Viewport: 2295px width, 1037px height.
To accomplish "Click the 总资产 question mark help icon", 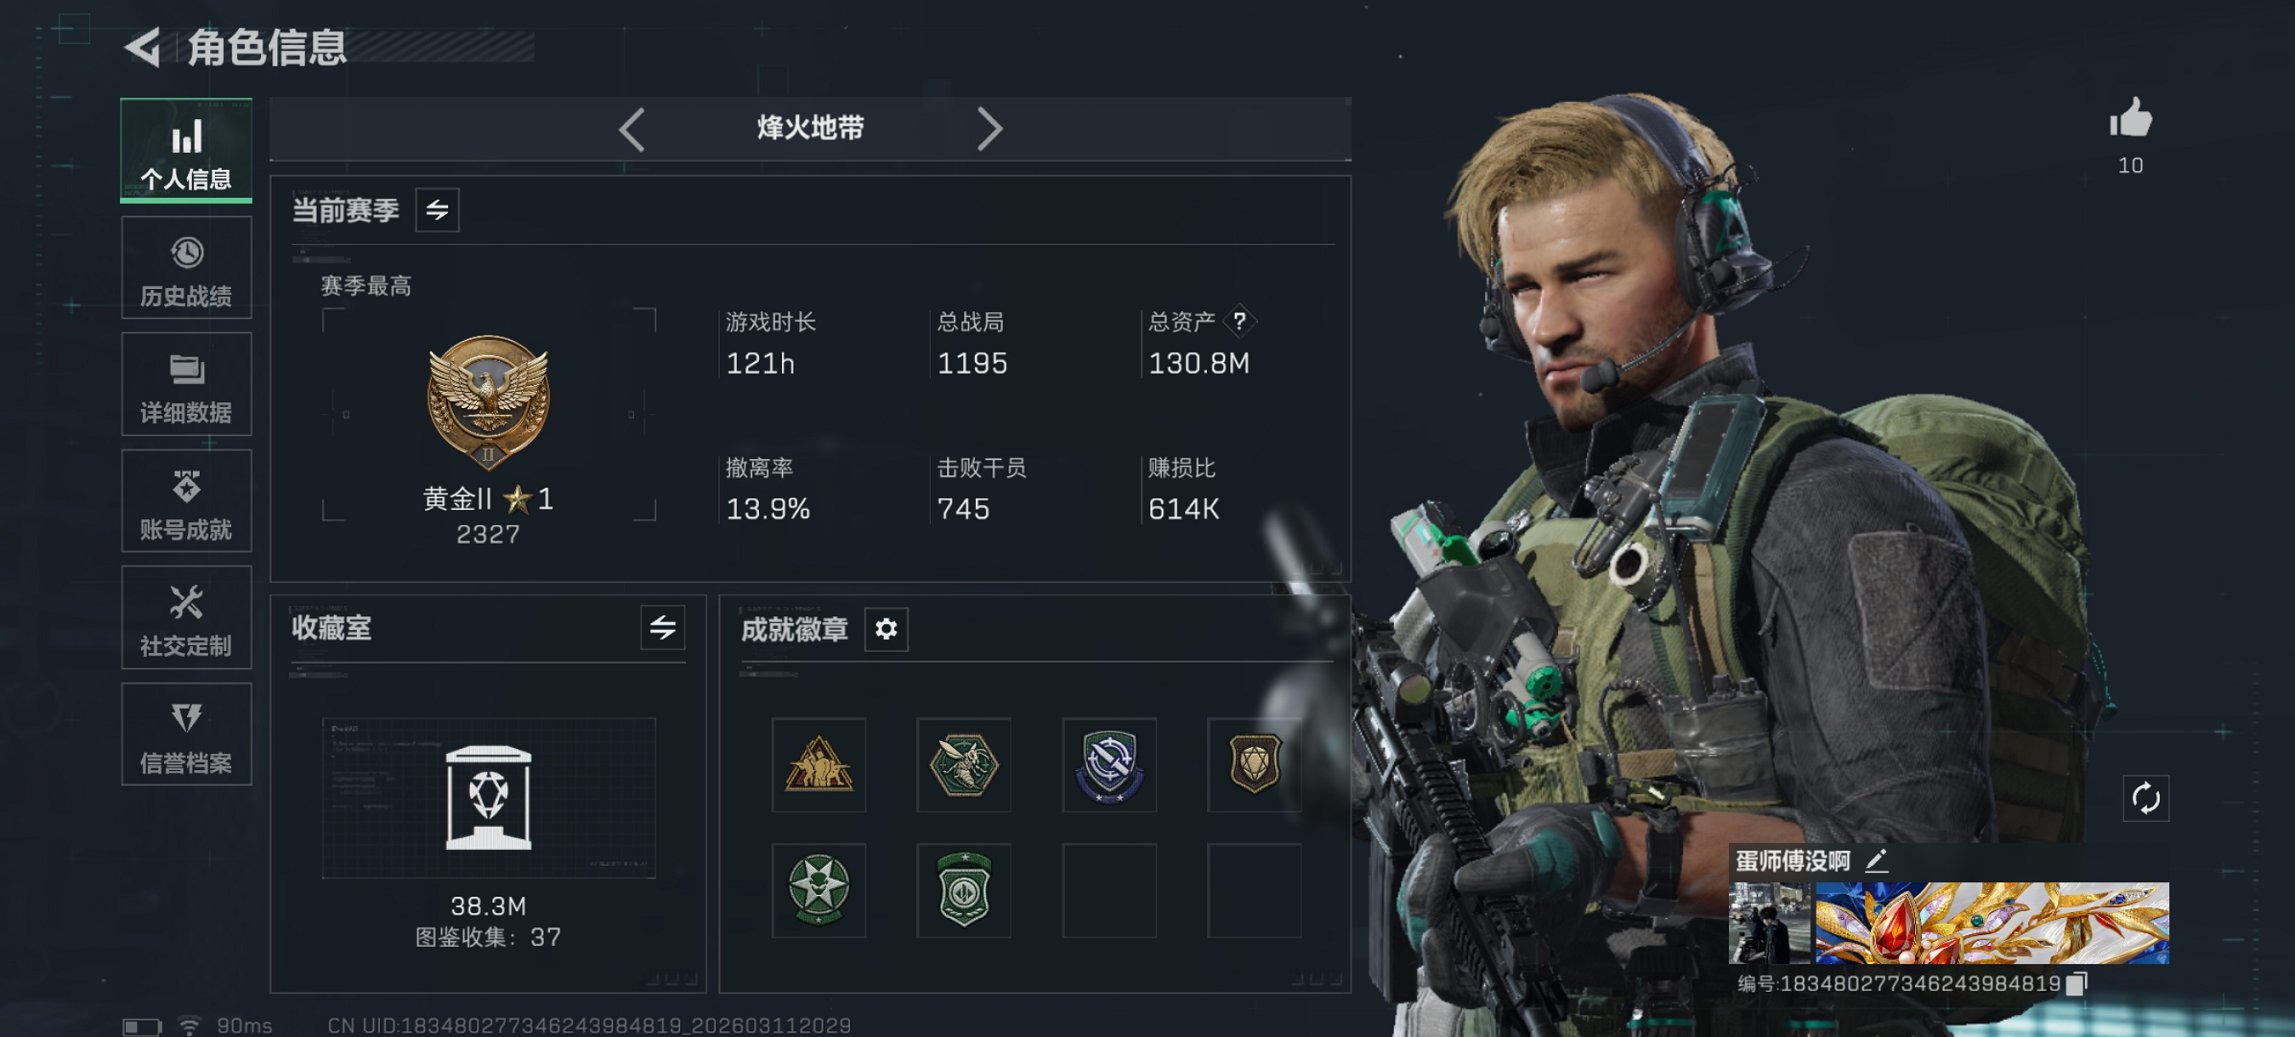I will [1240, 321].
